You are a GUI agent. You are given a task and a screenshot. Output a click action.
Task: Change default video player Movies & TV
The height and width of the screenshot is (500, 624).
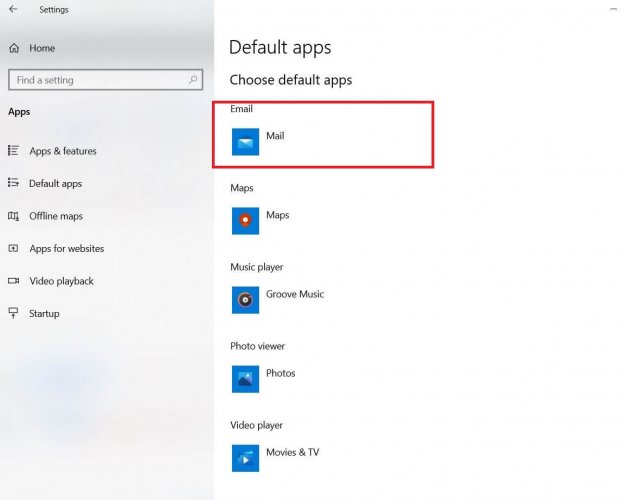click(292, 452)
